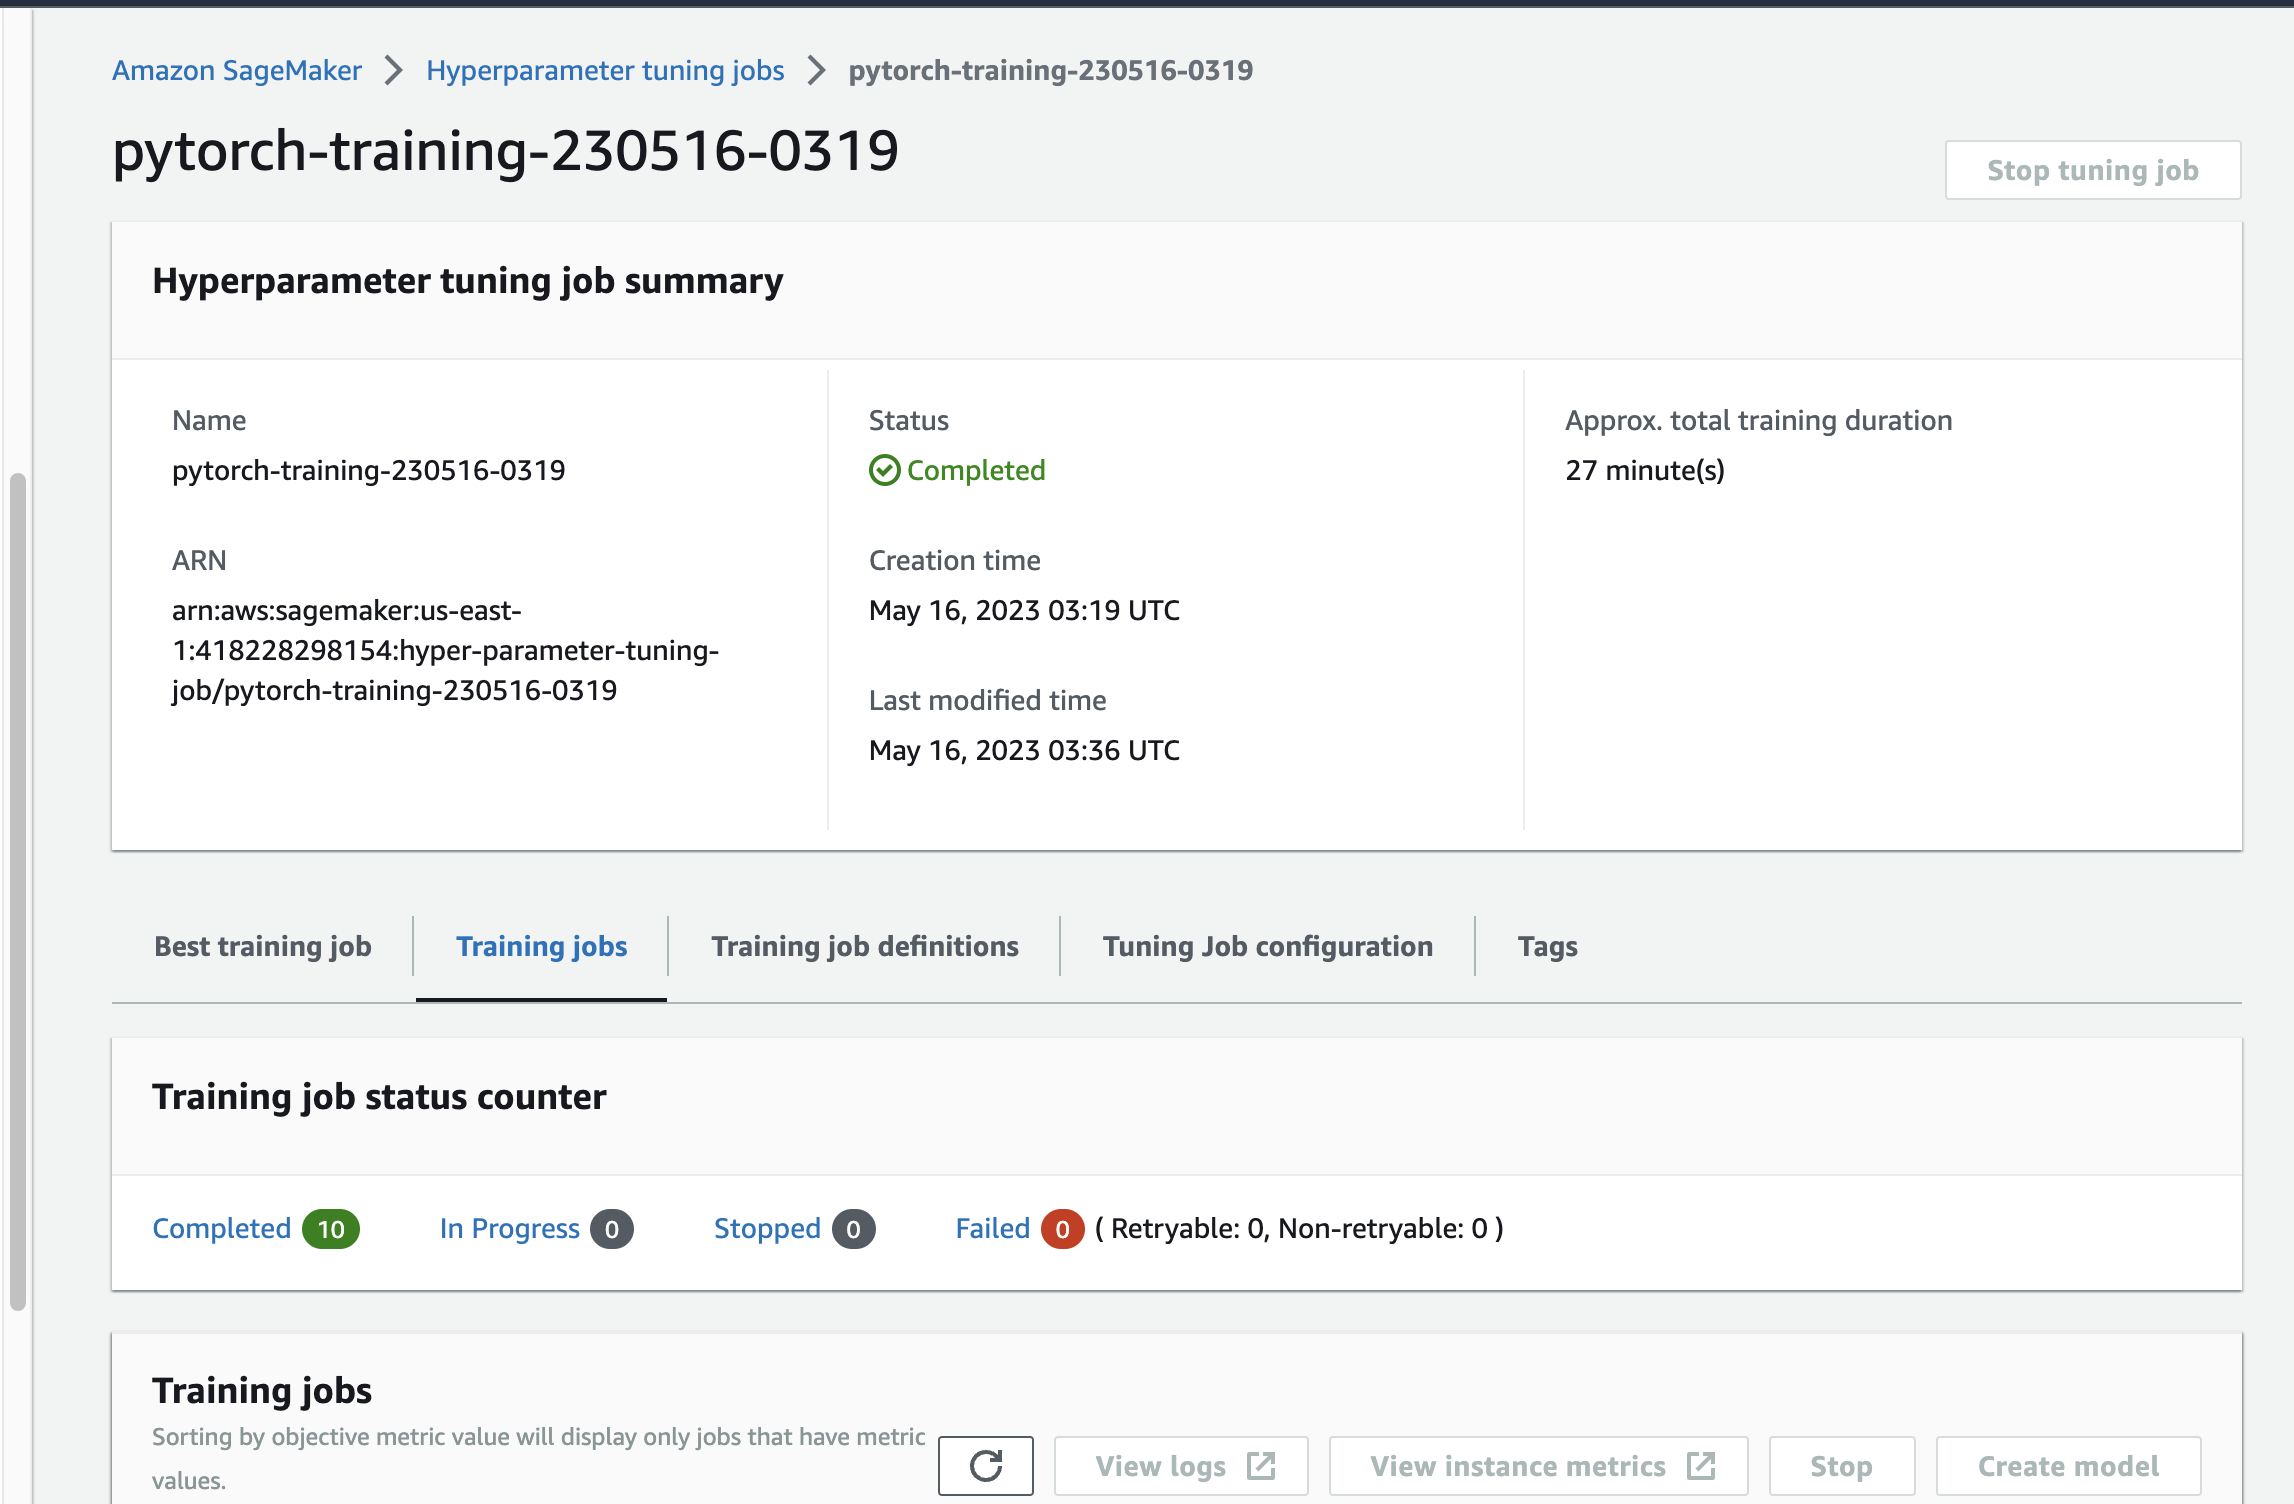Screen dimensions: 2294x1504
Task: Filter by Failed training jobs link
Action: click(992, 1229)
